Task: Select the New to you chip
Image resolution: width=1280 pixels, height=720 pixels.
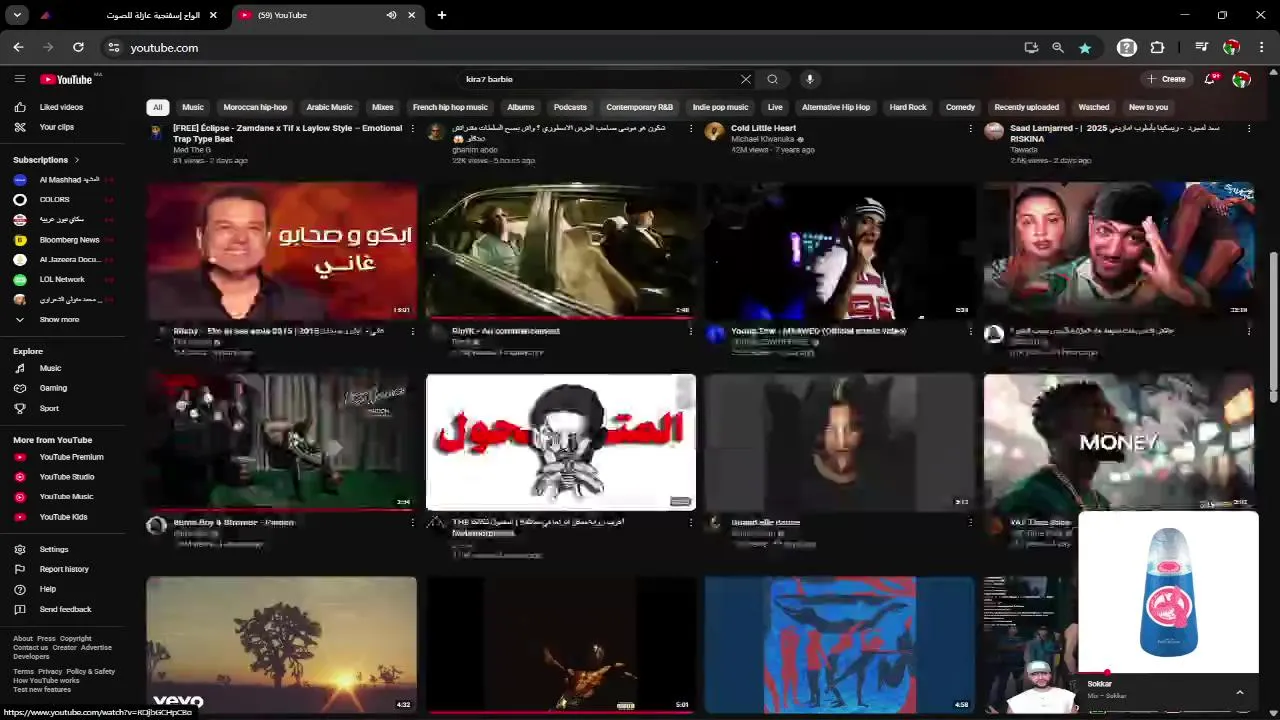Action: [x=1148, y=107]
